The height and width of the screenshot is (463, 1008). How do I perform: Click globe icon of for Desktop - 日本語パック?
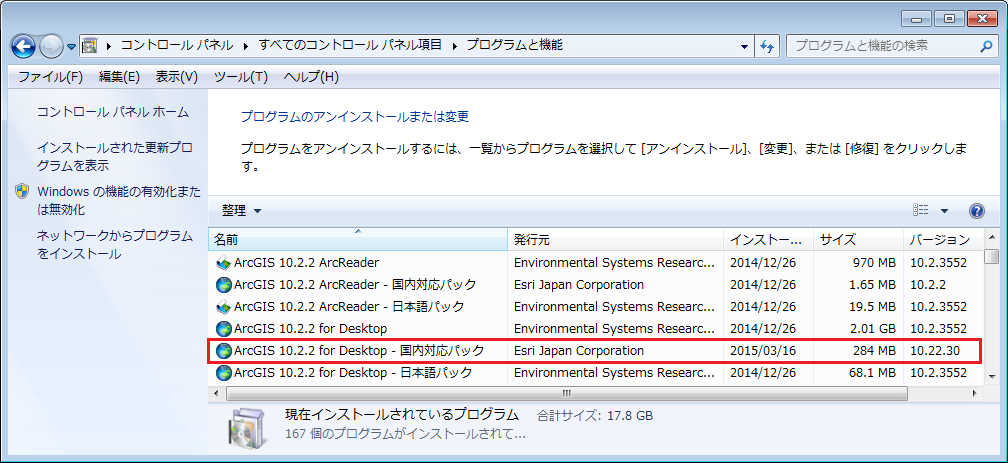tap(223, 373)
